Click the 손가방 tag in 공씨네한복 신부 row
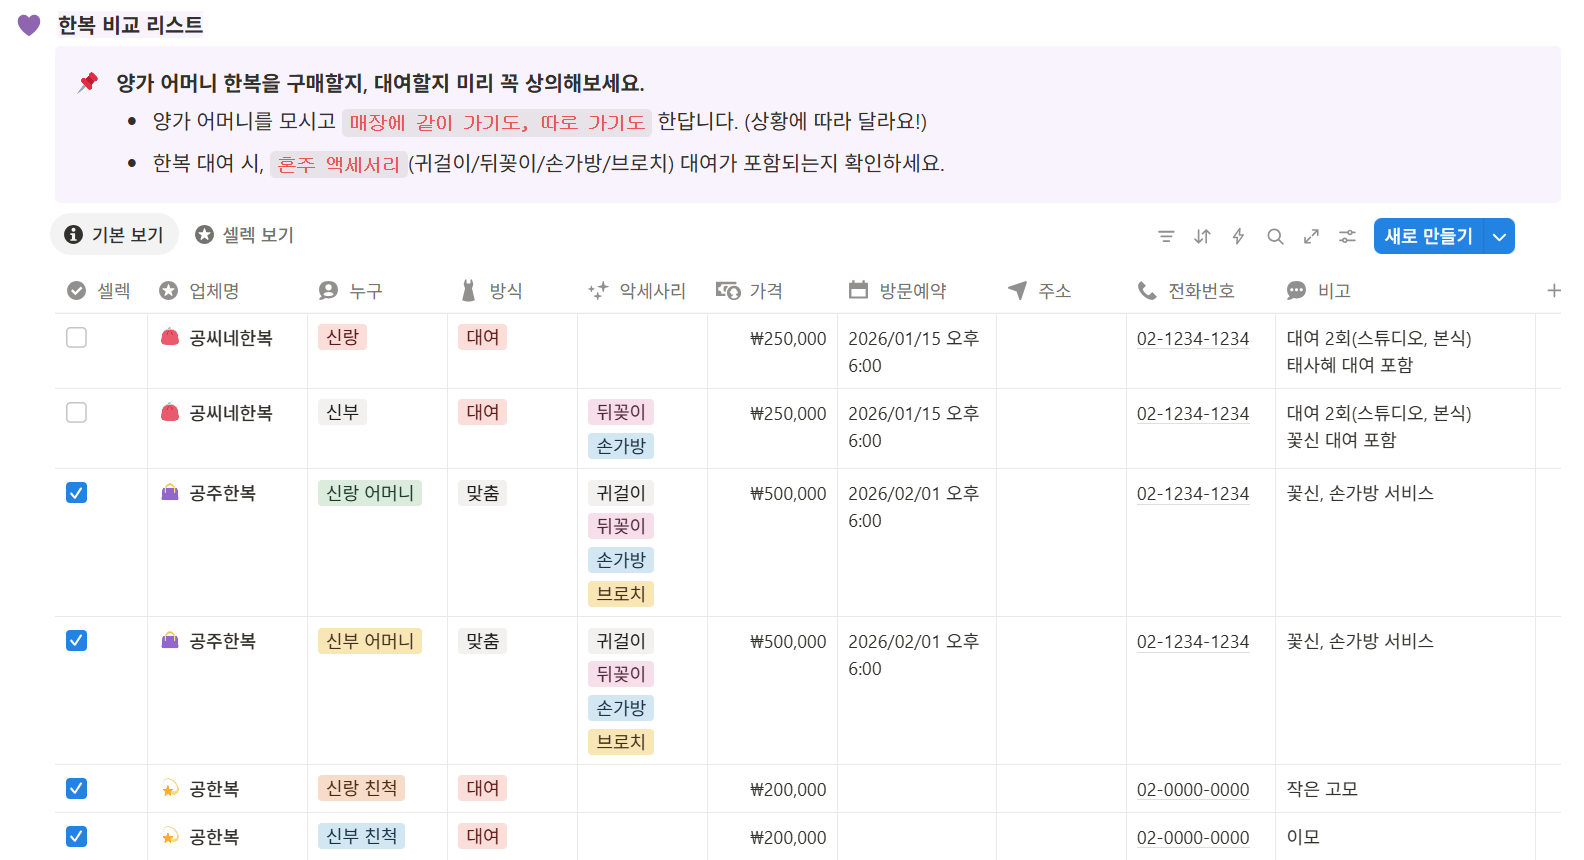 (x=621, y=446)
